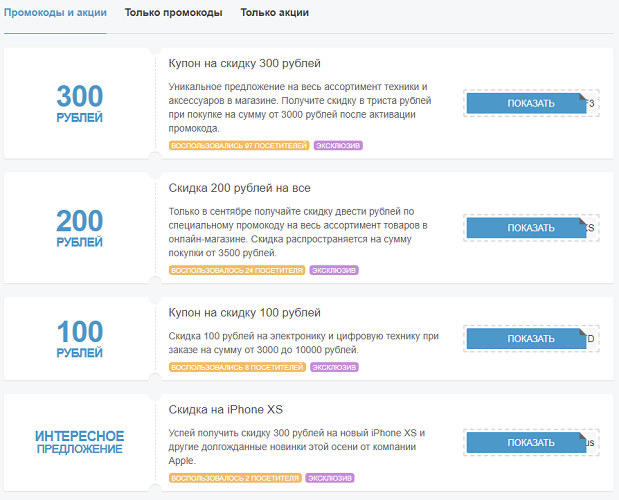
Task: Click the Воспользовались 24 посетителя badge
Action: [237, 270]
